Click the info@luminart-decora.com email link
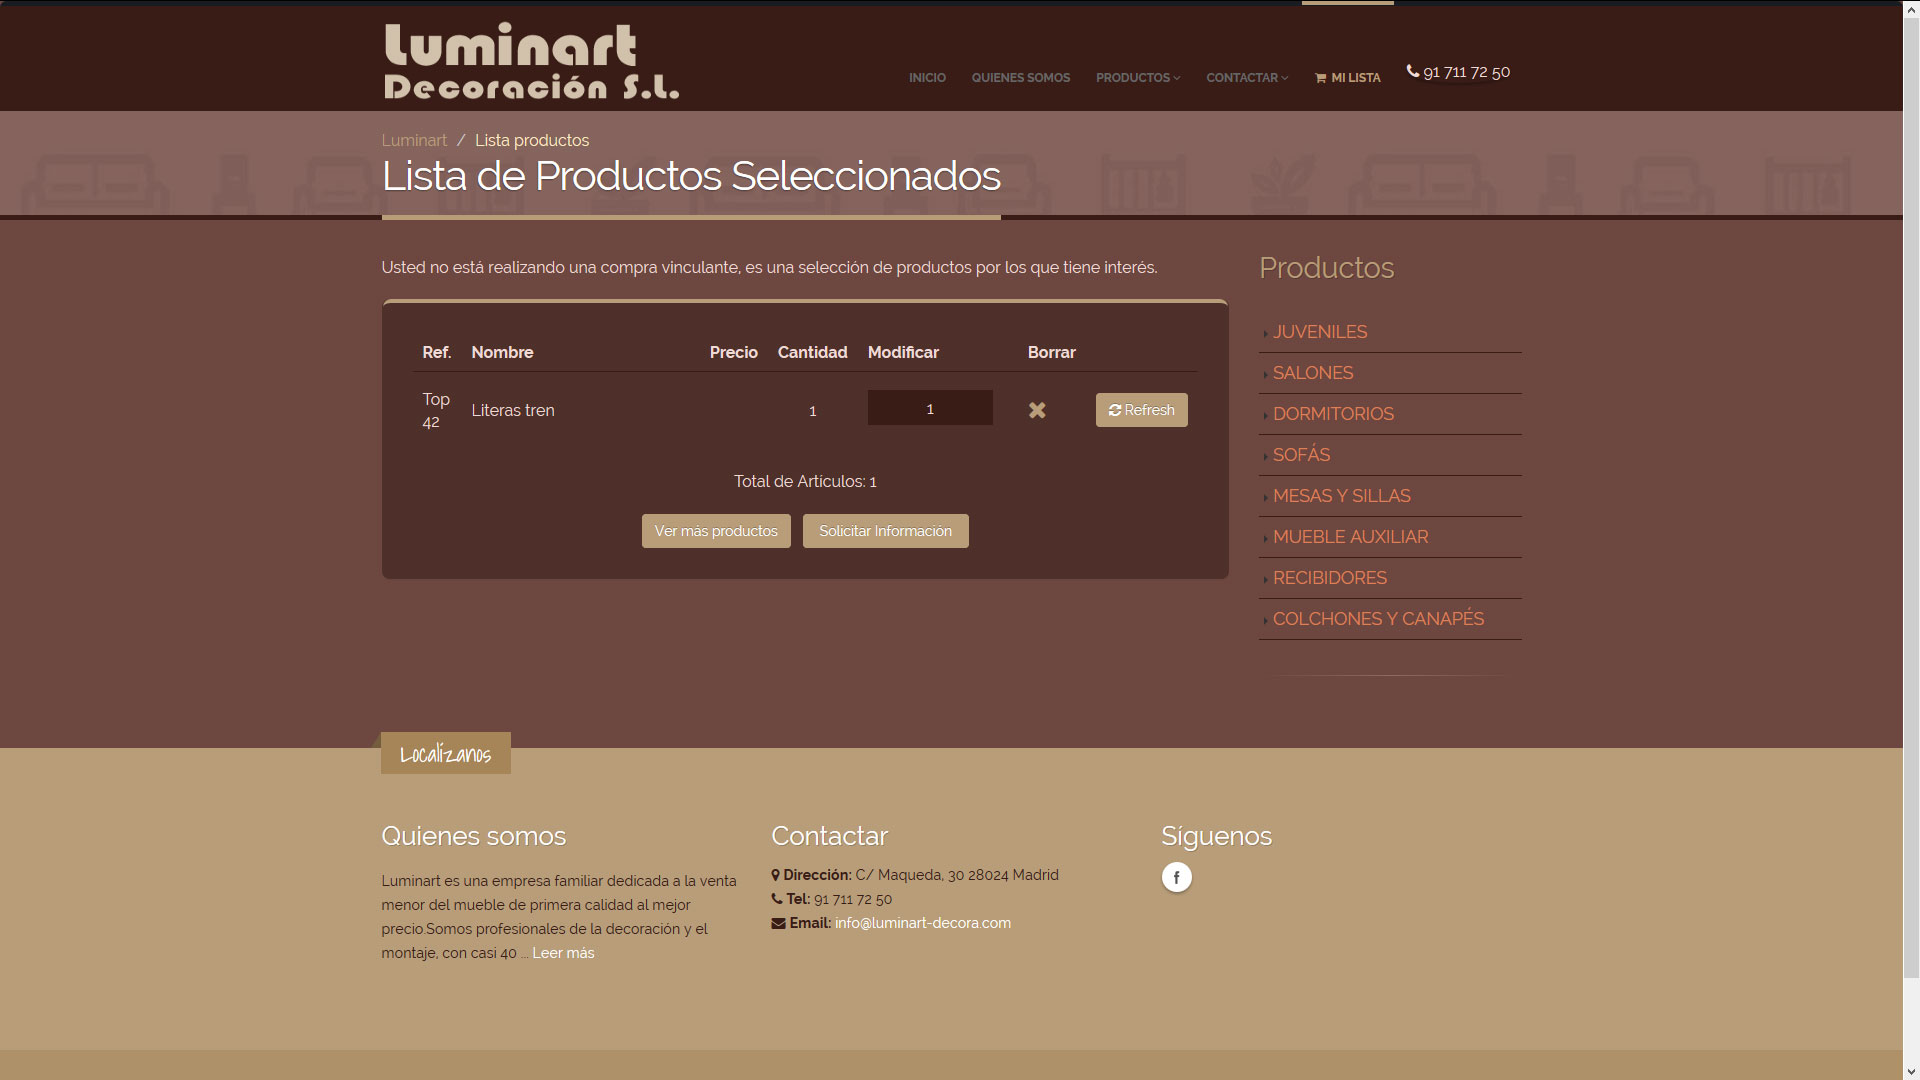Screen dimensions: 1920x1080 pos(922,923)
